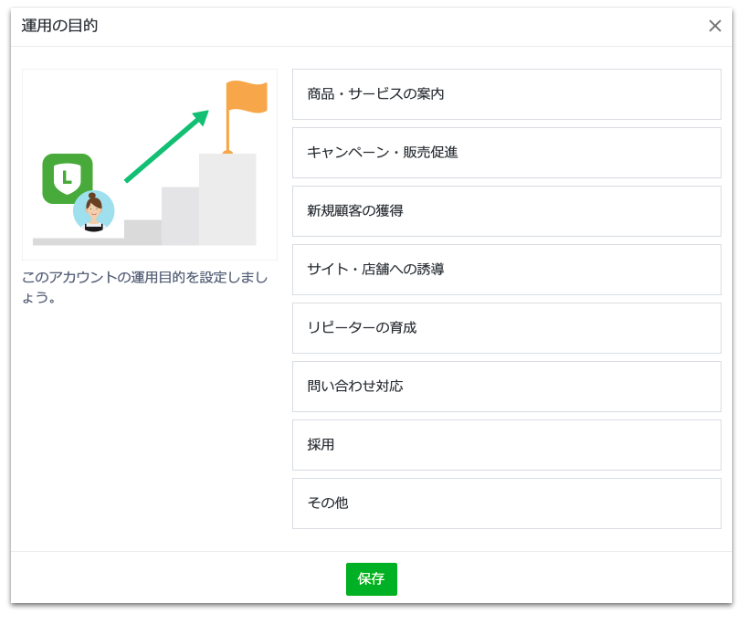The width and height of the screenshot is (744, 619).
Task: Choose the その他 option
Action: [x=506, y=503]
